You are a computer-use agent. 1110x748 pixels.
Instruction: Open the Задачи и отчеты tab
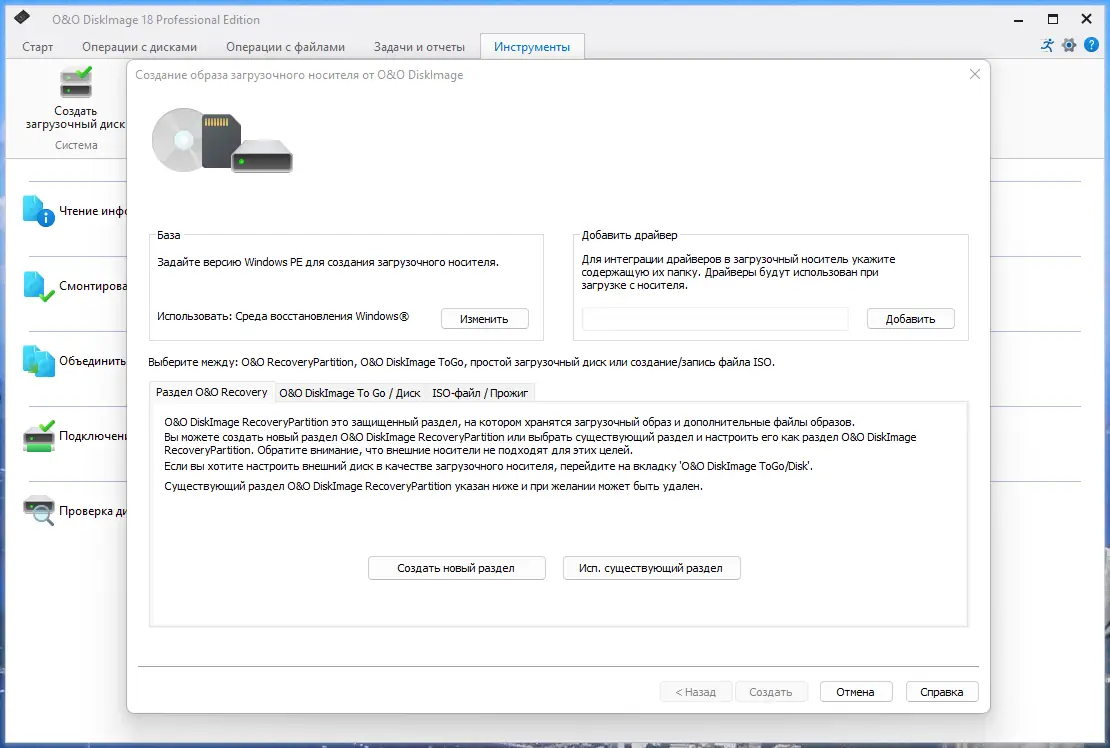(x=419, y=47)
